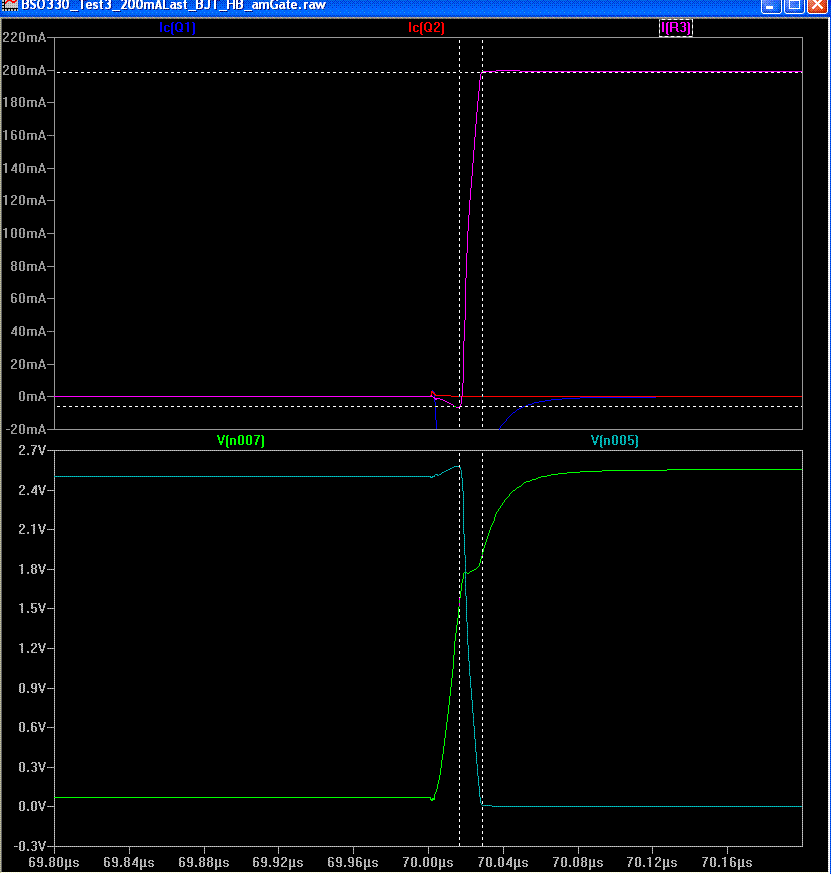Image resolution: width=831 pixels, height=874 pixels.
Task: Click the 1.5V axis label
Action: click(32, 609)
